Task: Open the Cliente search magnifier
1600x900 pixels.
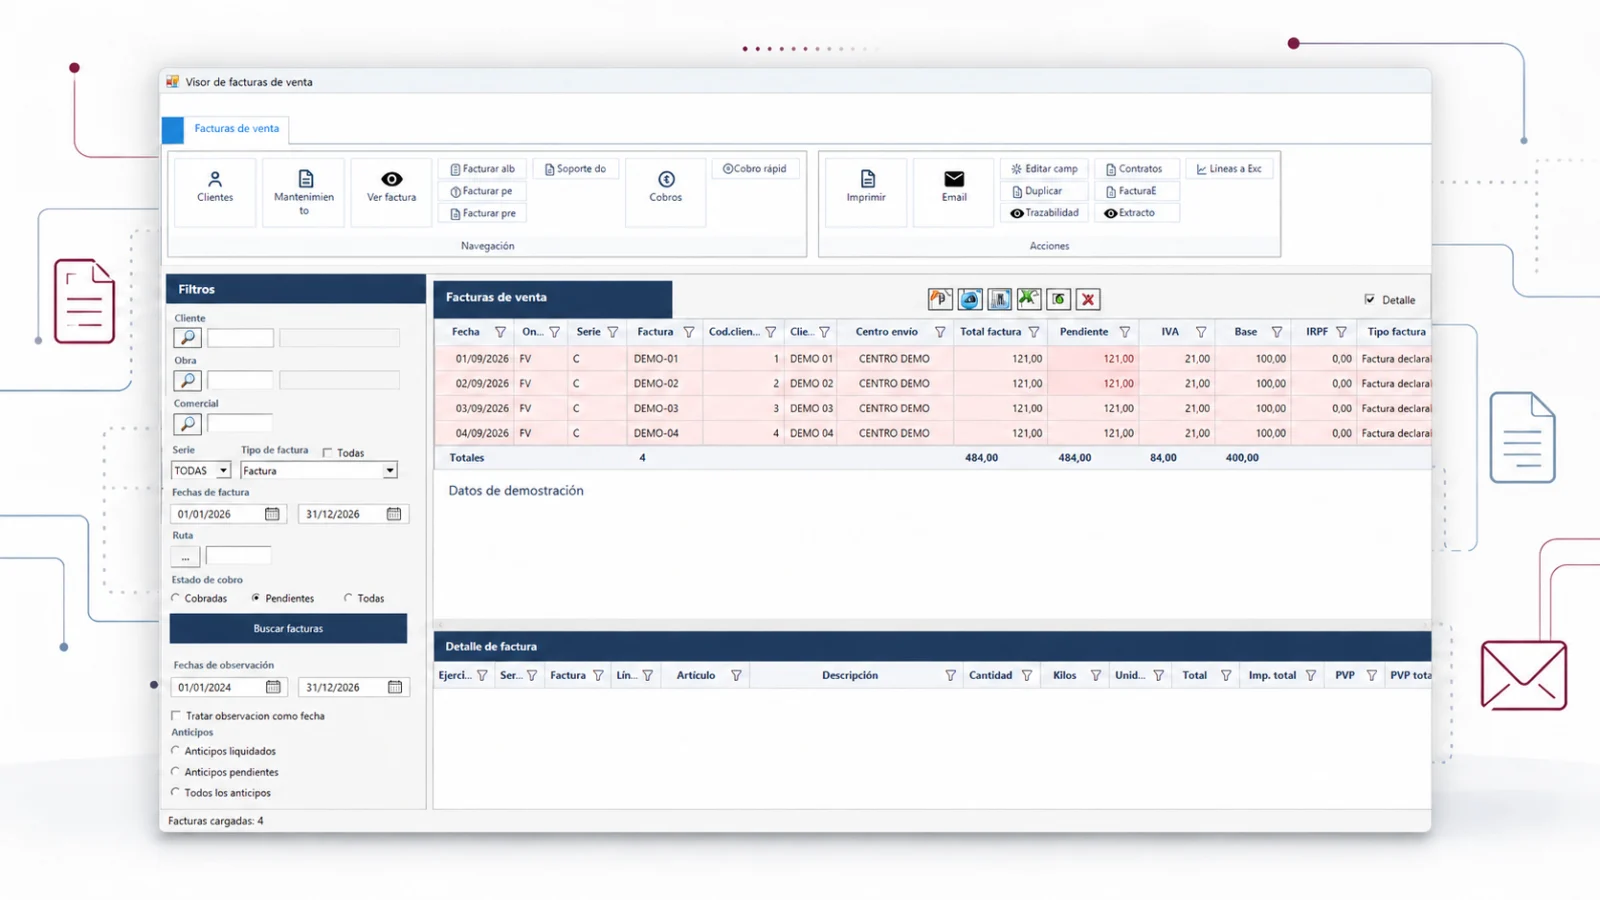Action: click(x=187, y=338)
